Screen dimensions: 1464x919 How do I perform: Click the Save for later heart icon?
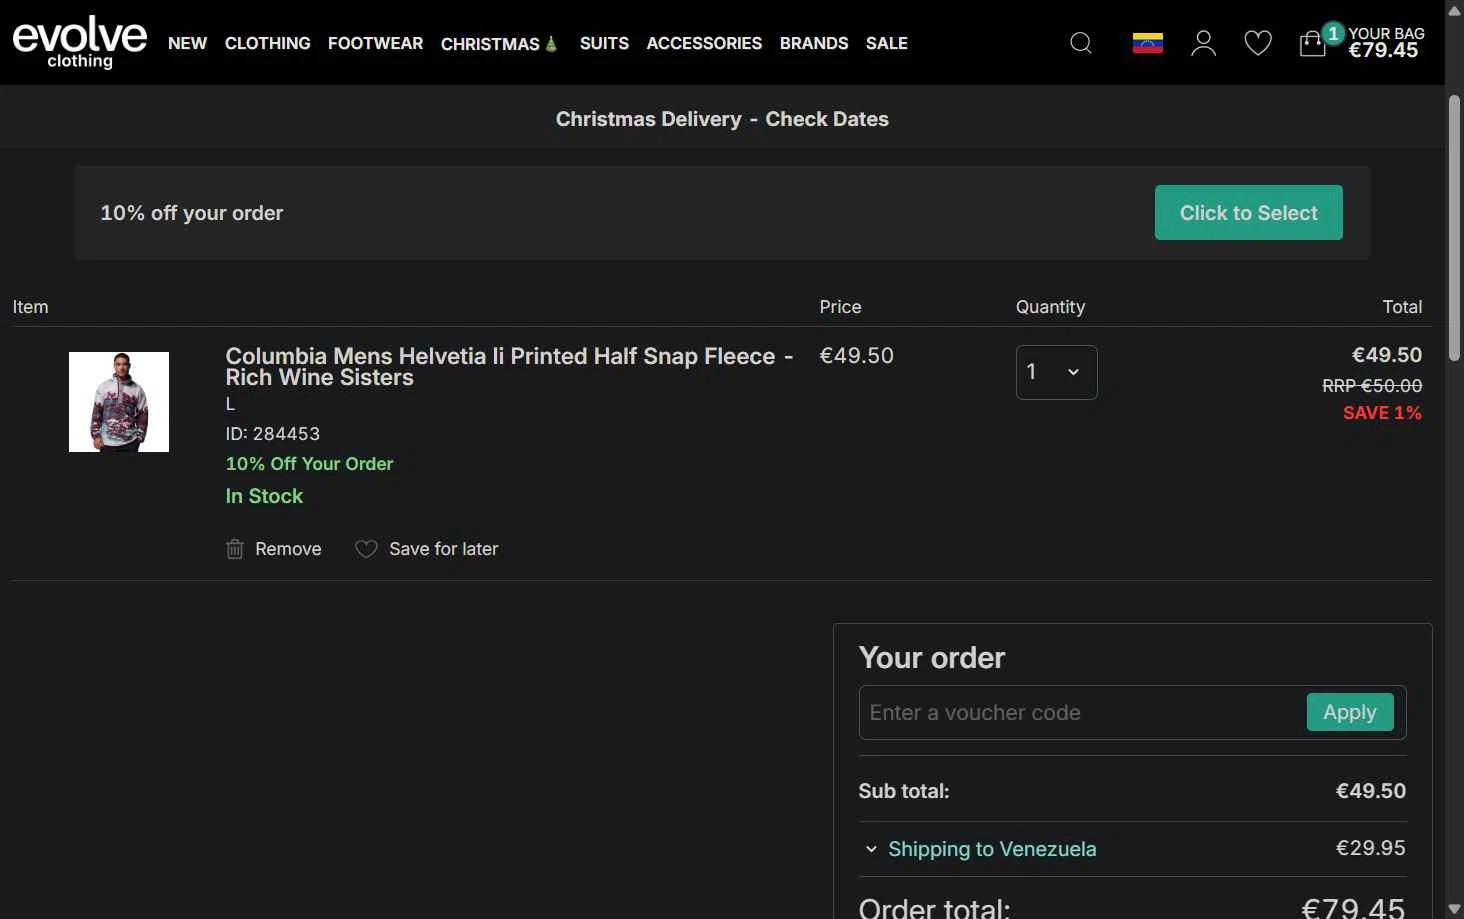pyautogui.click(x=366, y=549)
